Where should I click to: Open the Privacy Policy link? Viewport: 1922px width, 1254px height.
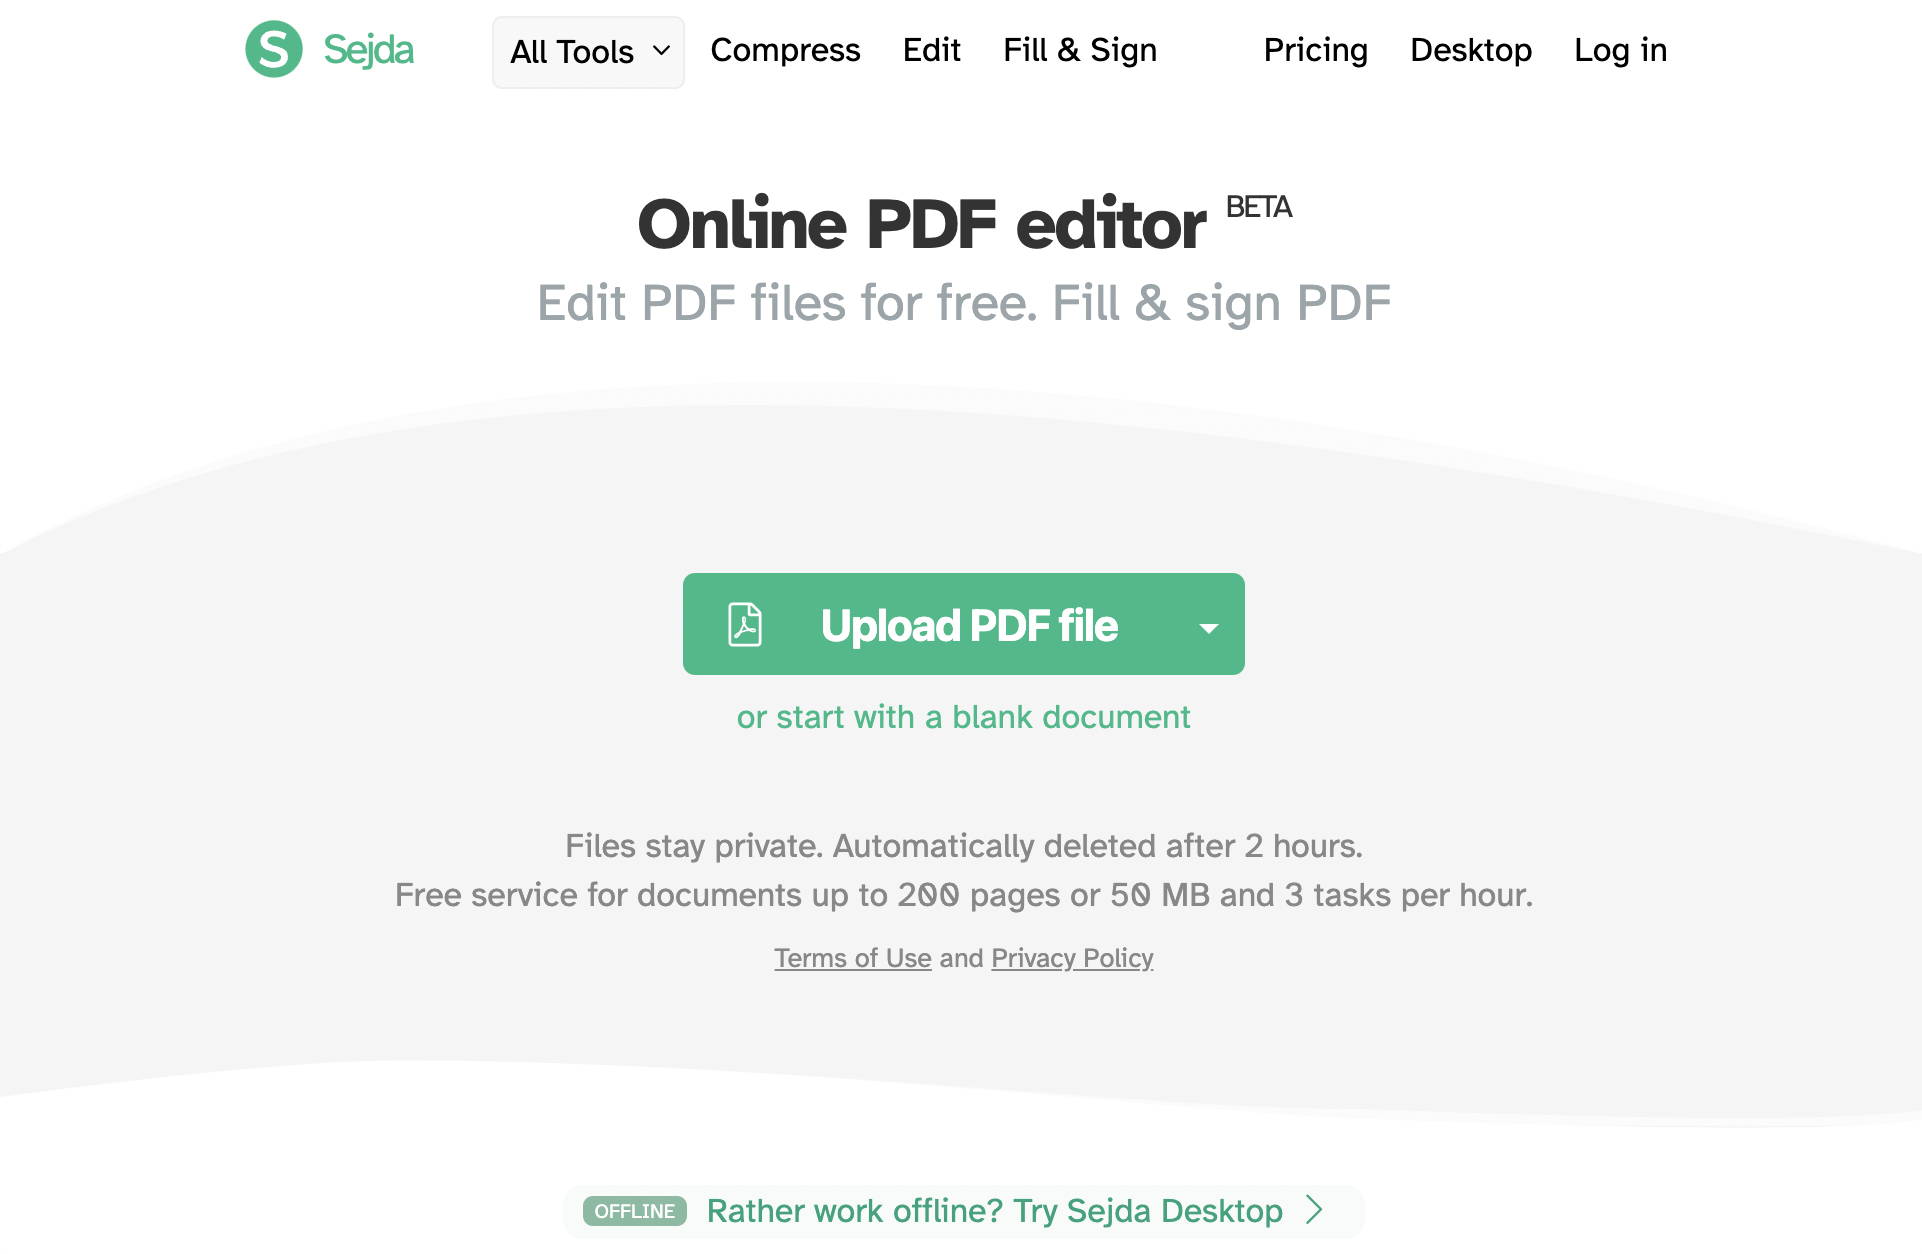[1072, 958]
